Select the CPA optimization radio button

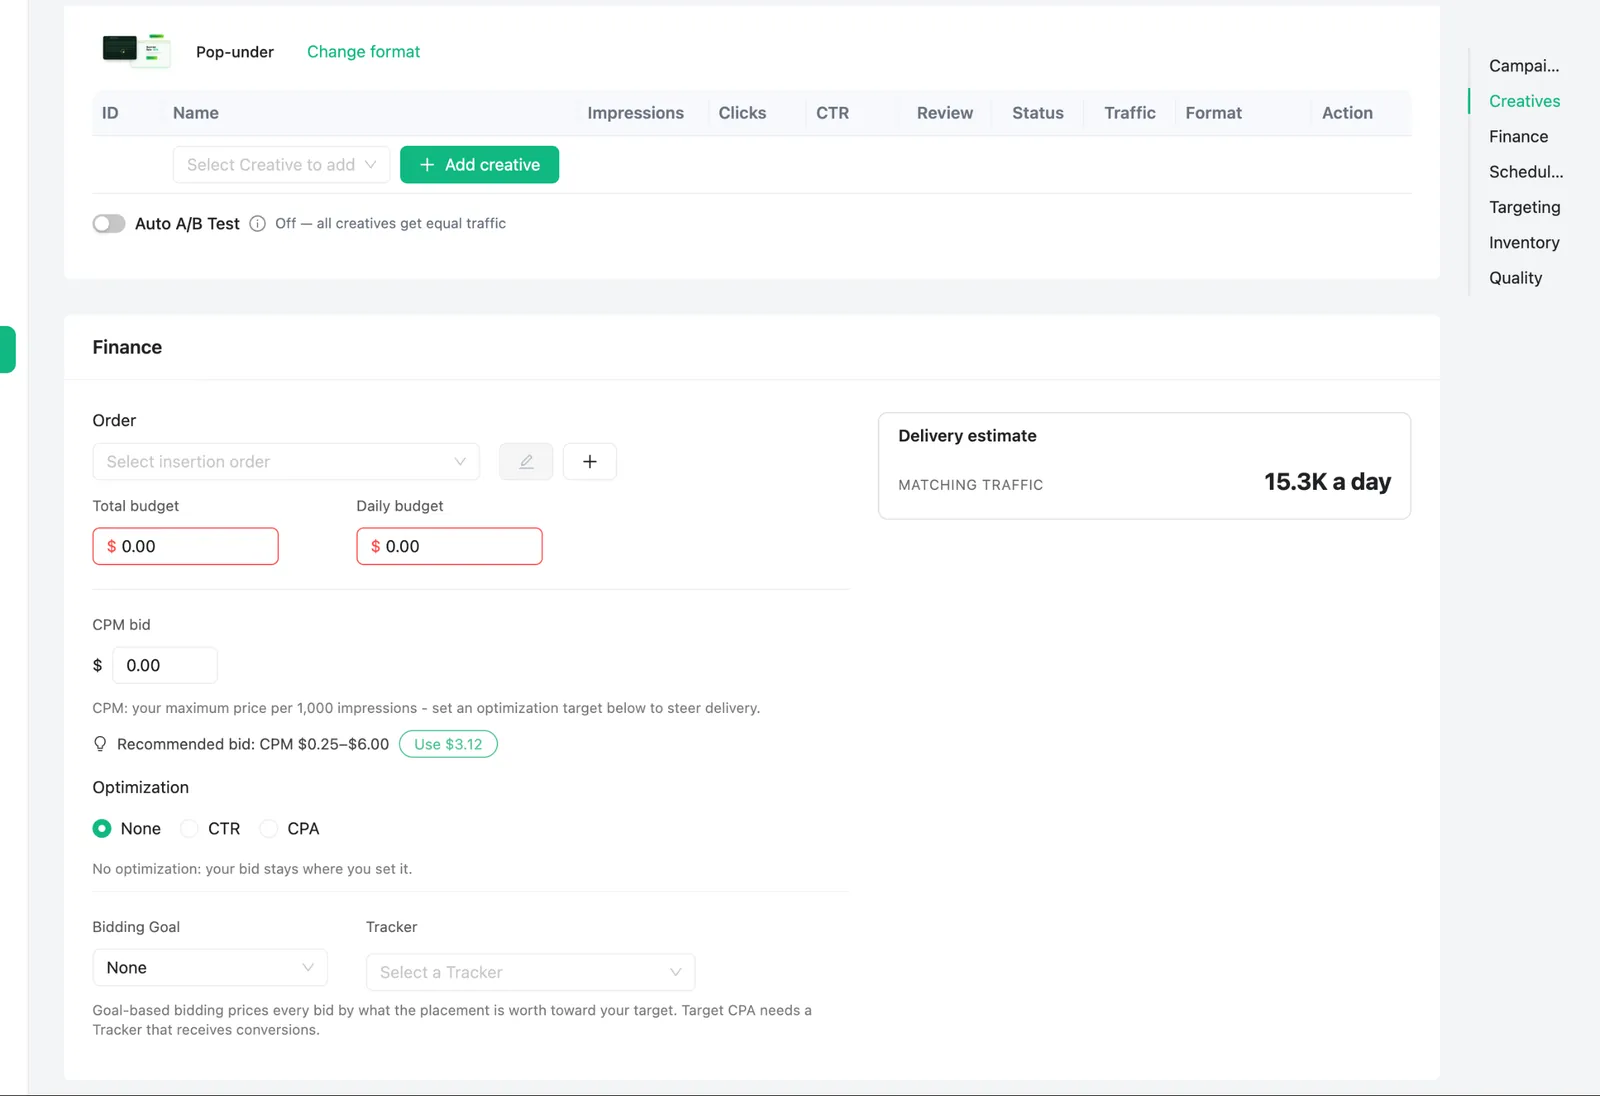[x=268, y=828]
